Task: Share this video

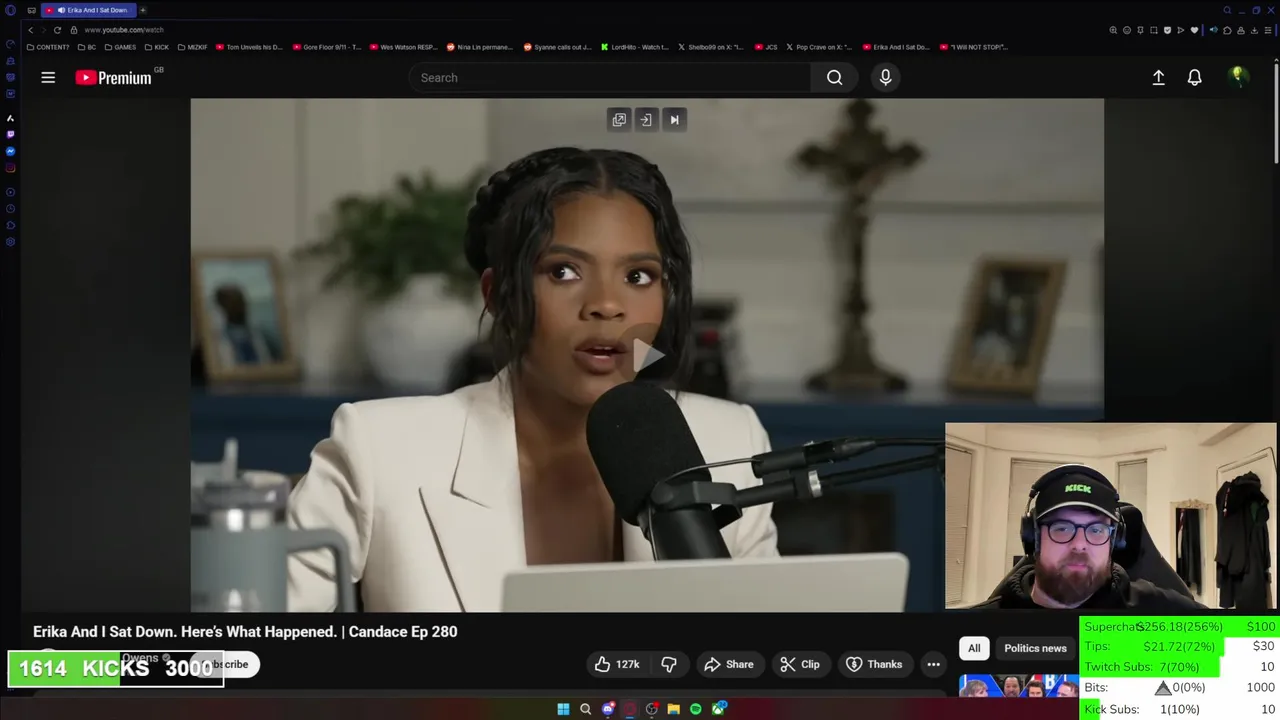Action: pyautogui.click(x=728, y=664)
